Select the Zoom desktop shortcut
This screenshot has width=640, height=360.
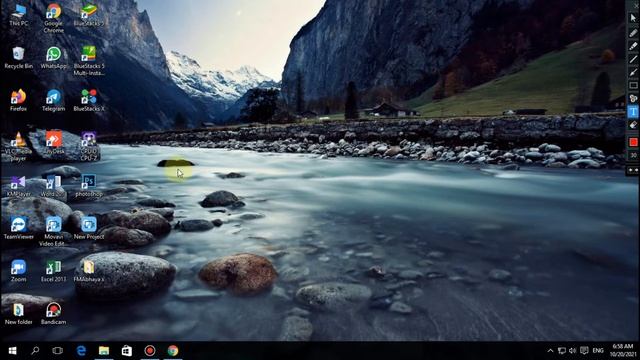18,271
